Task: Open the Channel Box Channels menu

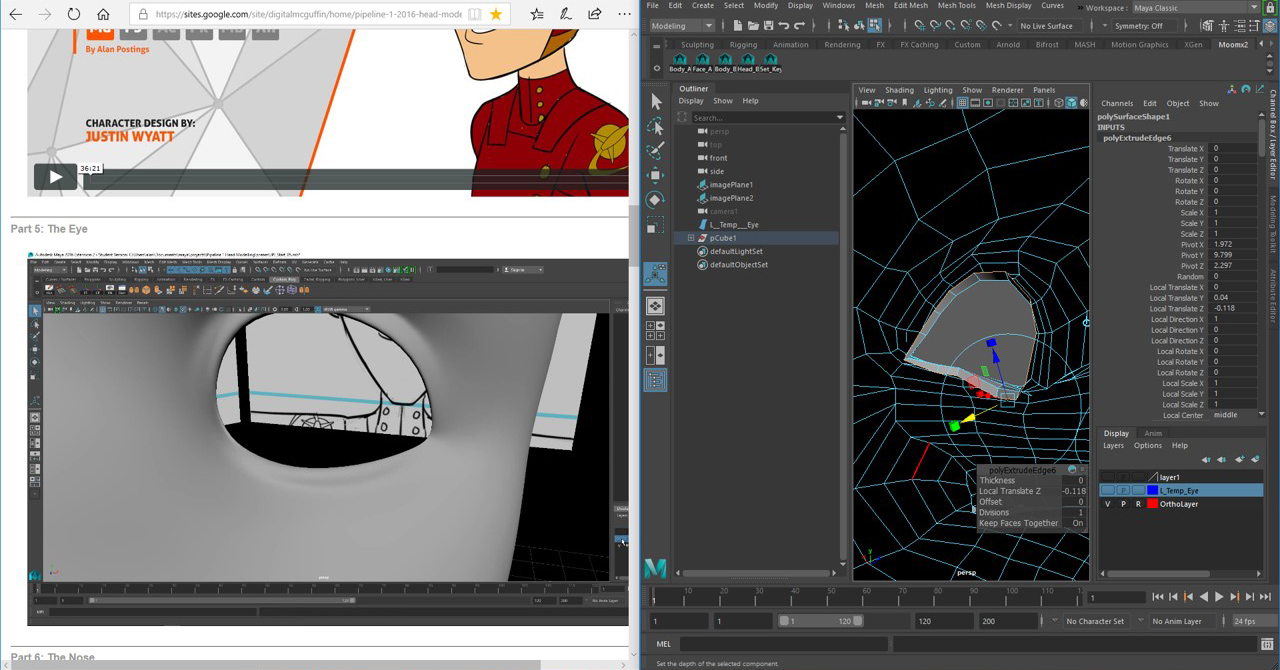Action: pos(1117,103)
